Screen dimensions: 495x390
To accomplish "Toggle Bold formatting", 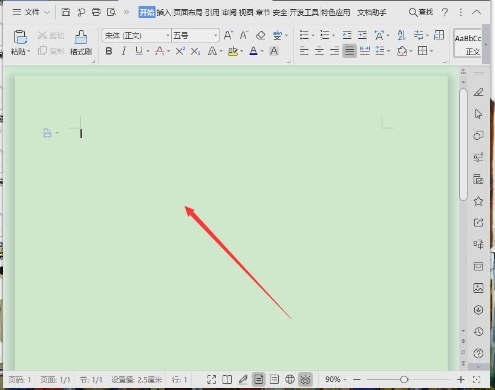I will (109, 51).
